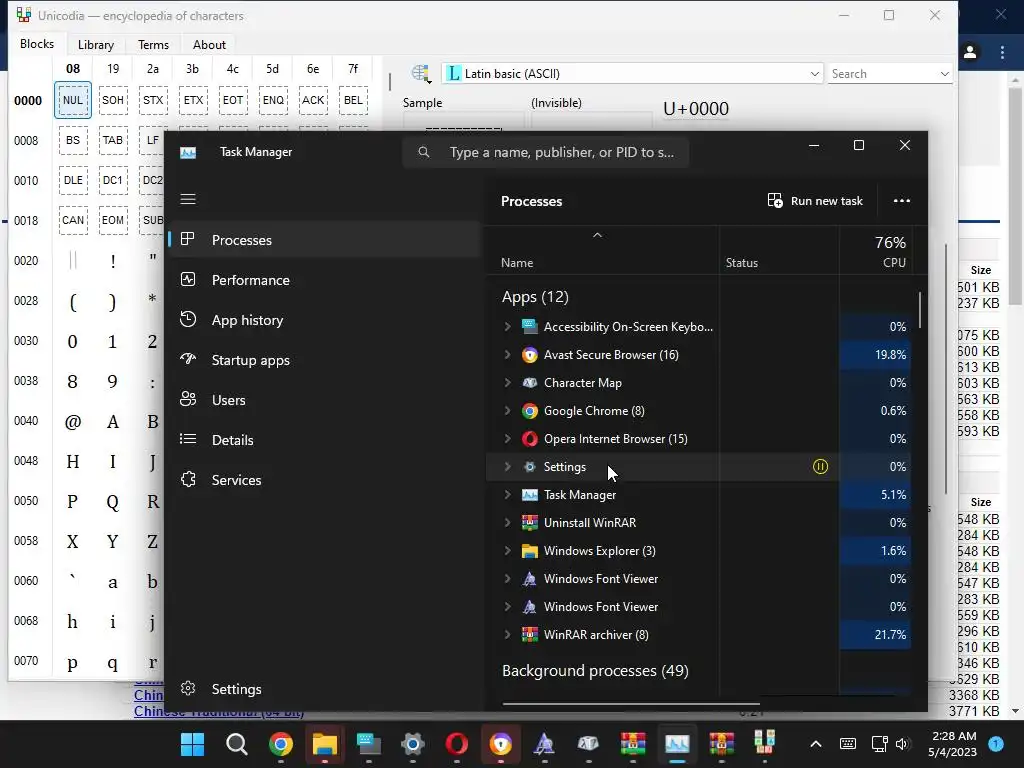Click Unicodia globe sort icon
This screenshot has width=1024, height=768.
click(x=421, y=74)
